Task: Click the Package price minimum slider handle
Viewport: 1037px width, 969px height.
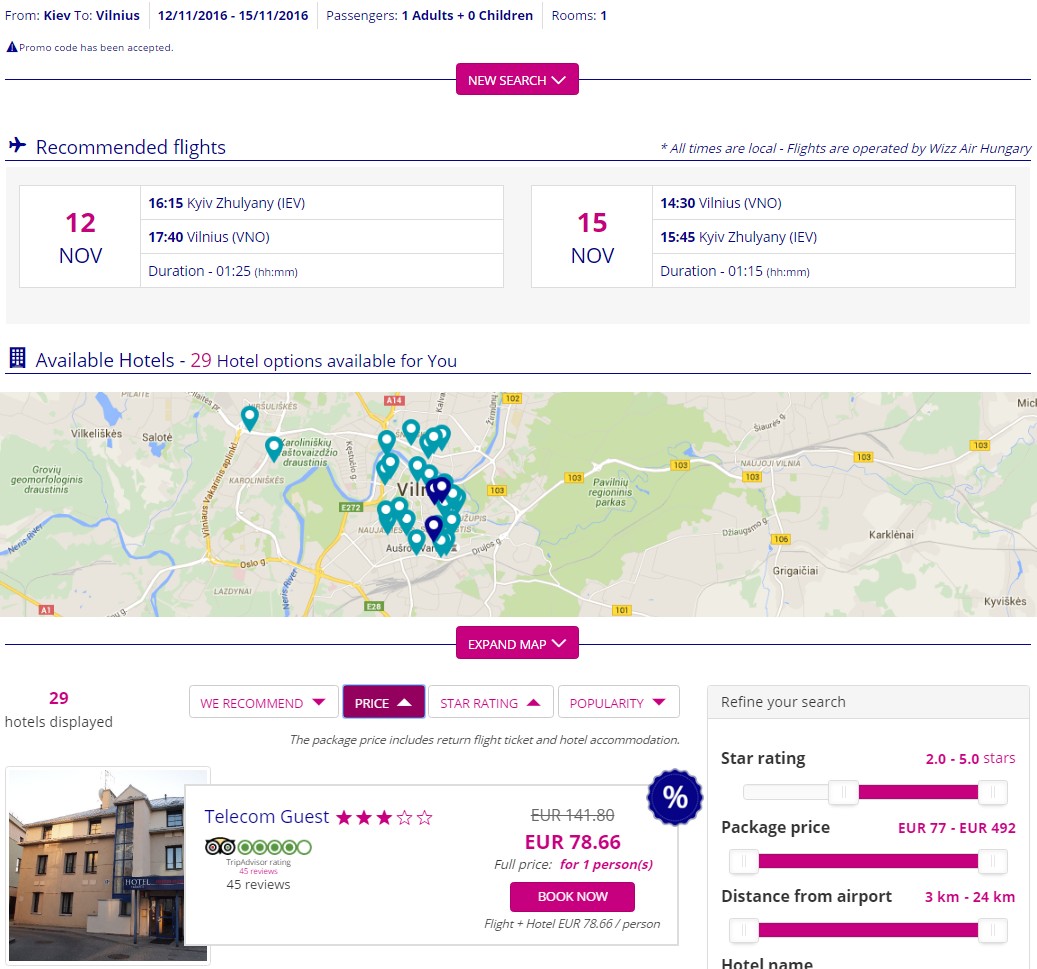Action: click(744, 861)
